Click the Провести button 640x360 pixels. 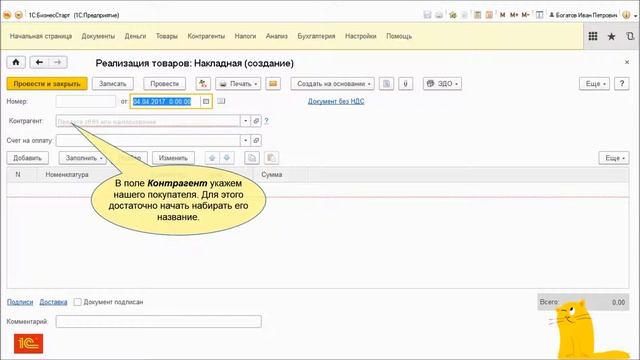tap(164, 84)
